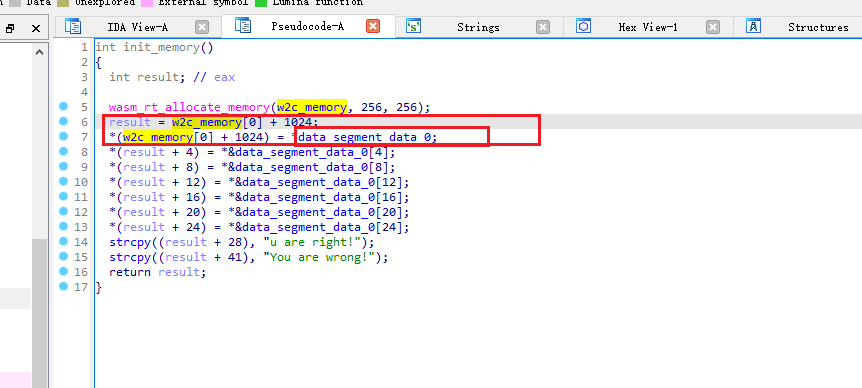Click wasm_rt_allocate_memory call on line 5
862x388 pixels.
coord(189,107)
